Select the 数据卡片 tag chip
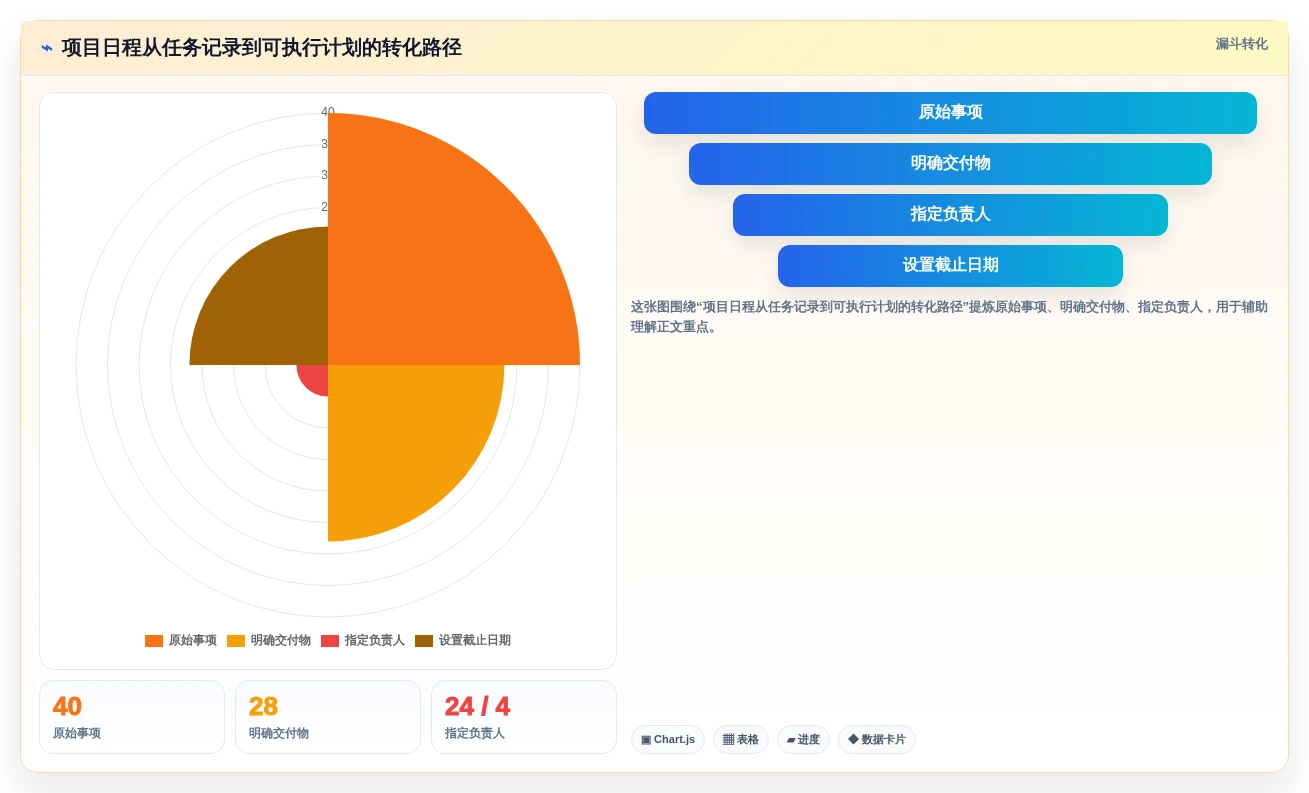Image resolution: width=1309 pixels, height=793 pixels. [877, 740]
